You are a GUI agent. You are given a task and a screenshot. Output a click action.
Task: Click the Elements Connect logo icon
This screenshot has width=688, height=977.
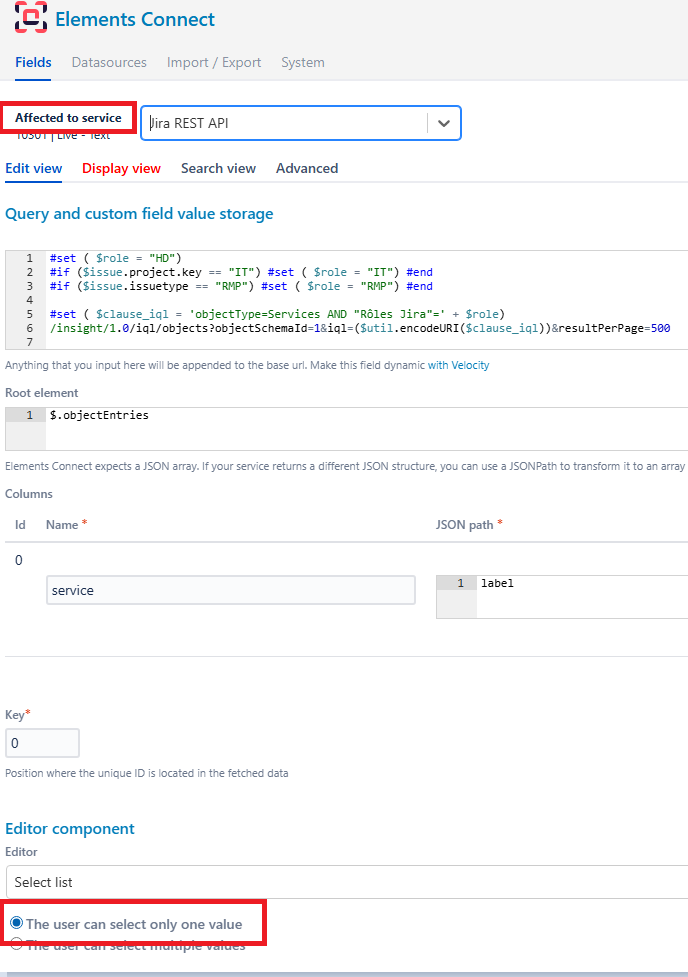[29, 19]
